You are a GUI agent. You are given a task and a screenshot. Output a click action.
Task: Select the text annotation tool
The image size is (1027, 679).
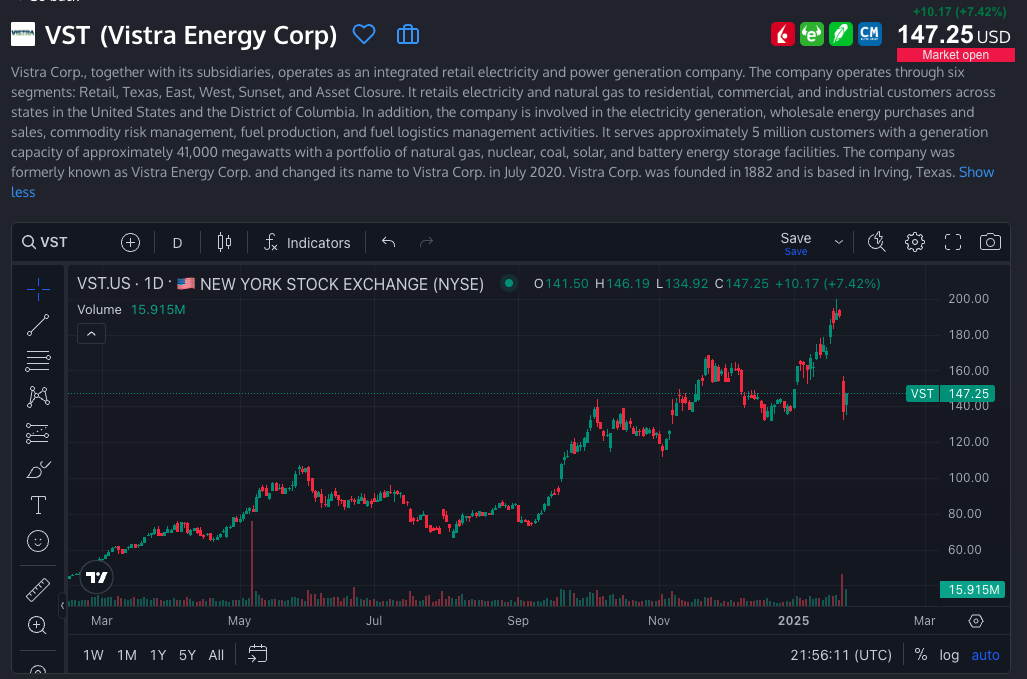[38, 505]
